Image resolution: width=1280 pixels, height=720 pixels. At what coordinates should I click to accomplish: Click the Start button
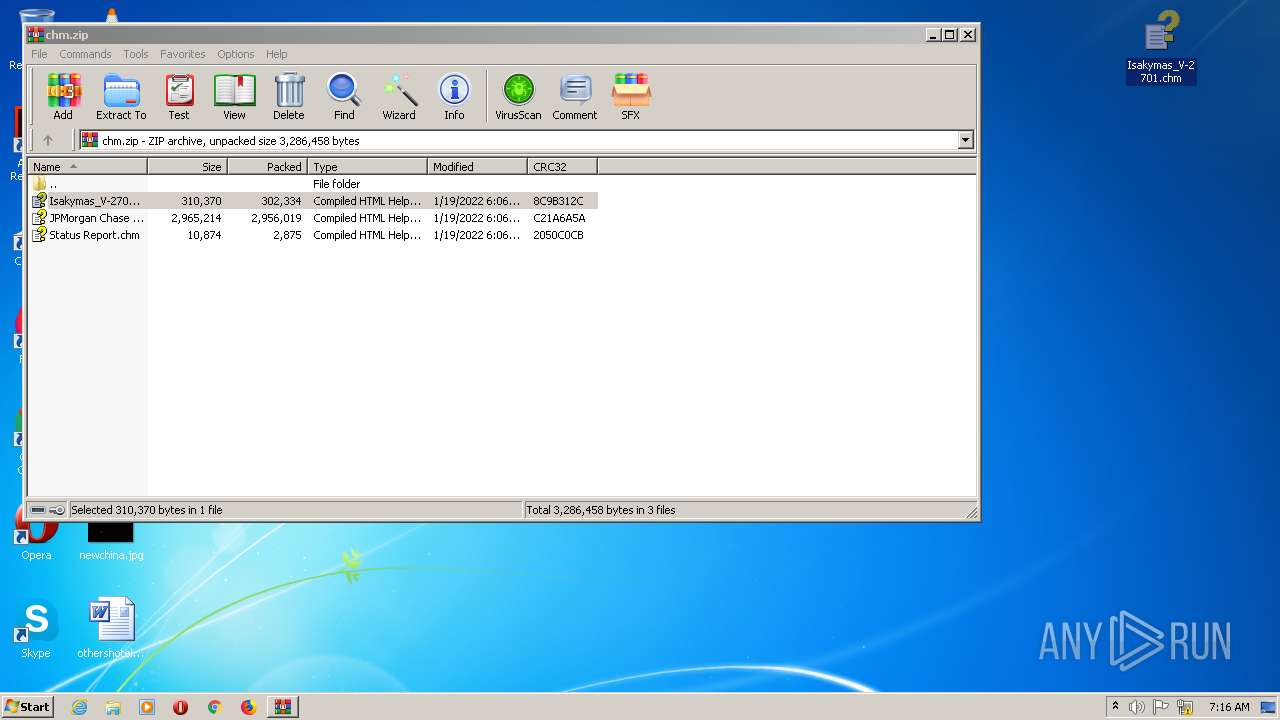coord(27,706)
